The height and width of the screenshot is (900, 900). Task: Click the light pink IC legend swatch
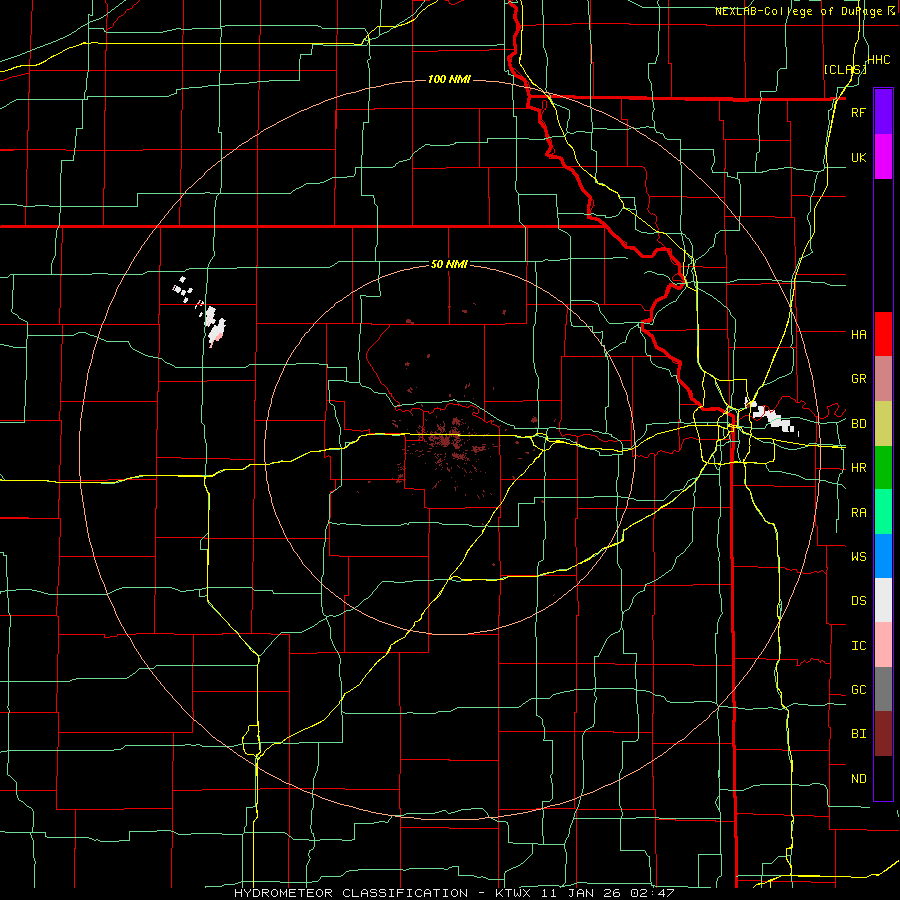[883, 645]
